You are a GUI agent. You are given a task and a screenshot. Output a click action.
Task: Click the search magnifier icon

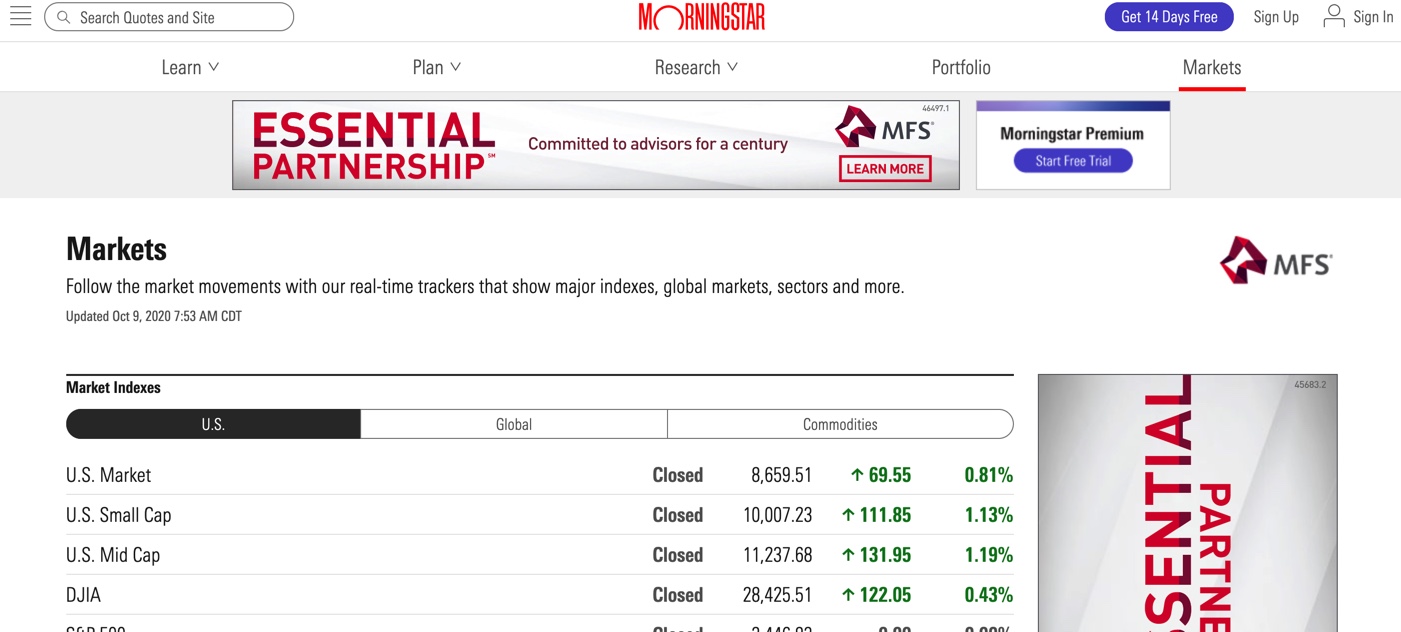[64, 17]
